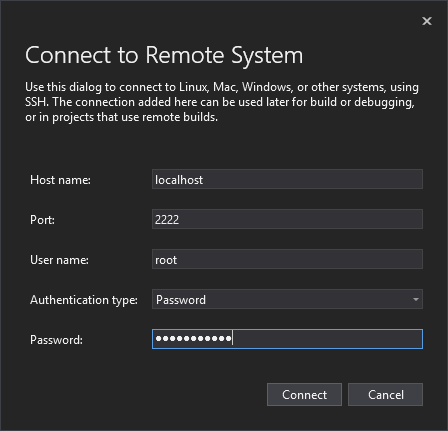Click on the 2222 port number

(x=167, y=220)
